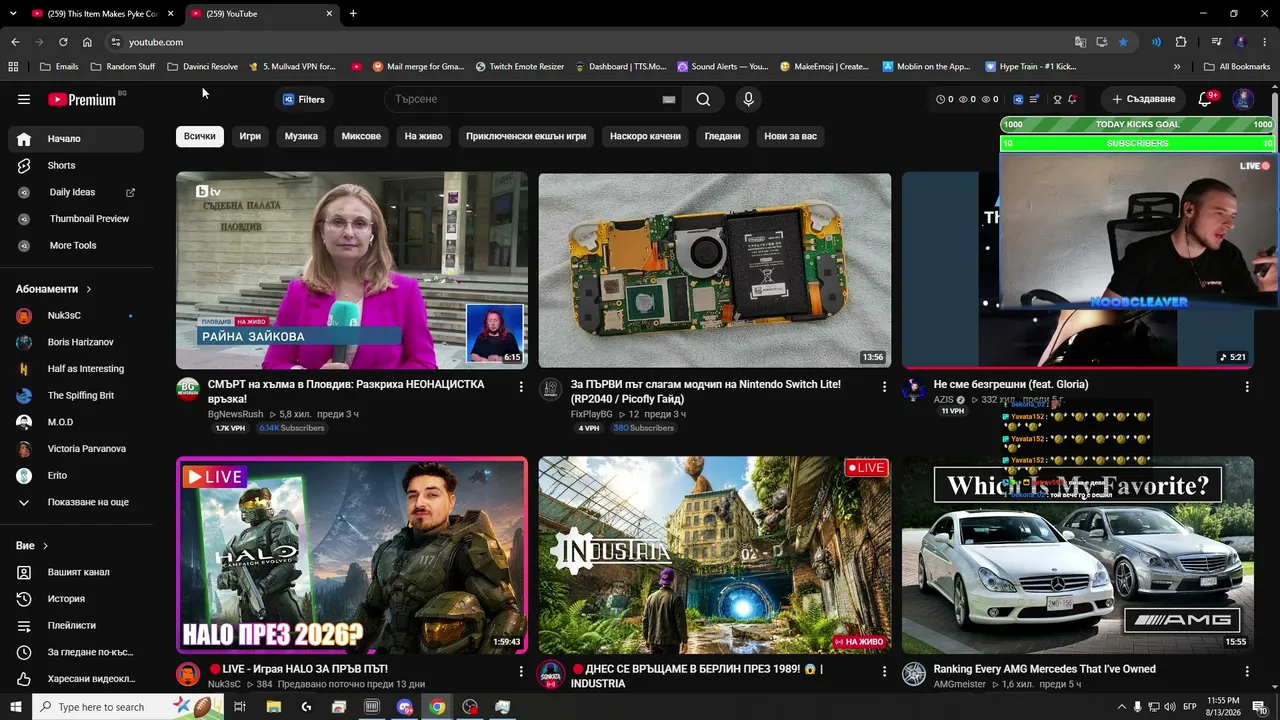1280x720 pixels.
Task: Click the translate page icon
Action: pos(1080,42)
